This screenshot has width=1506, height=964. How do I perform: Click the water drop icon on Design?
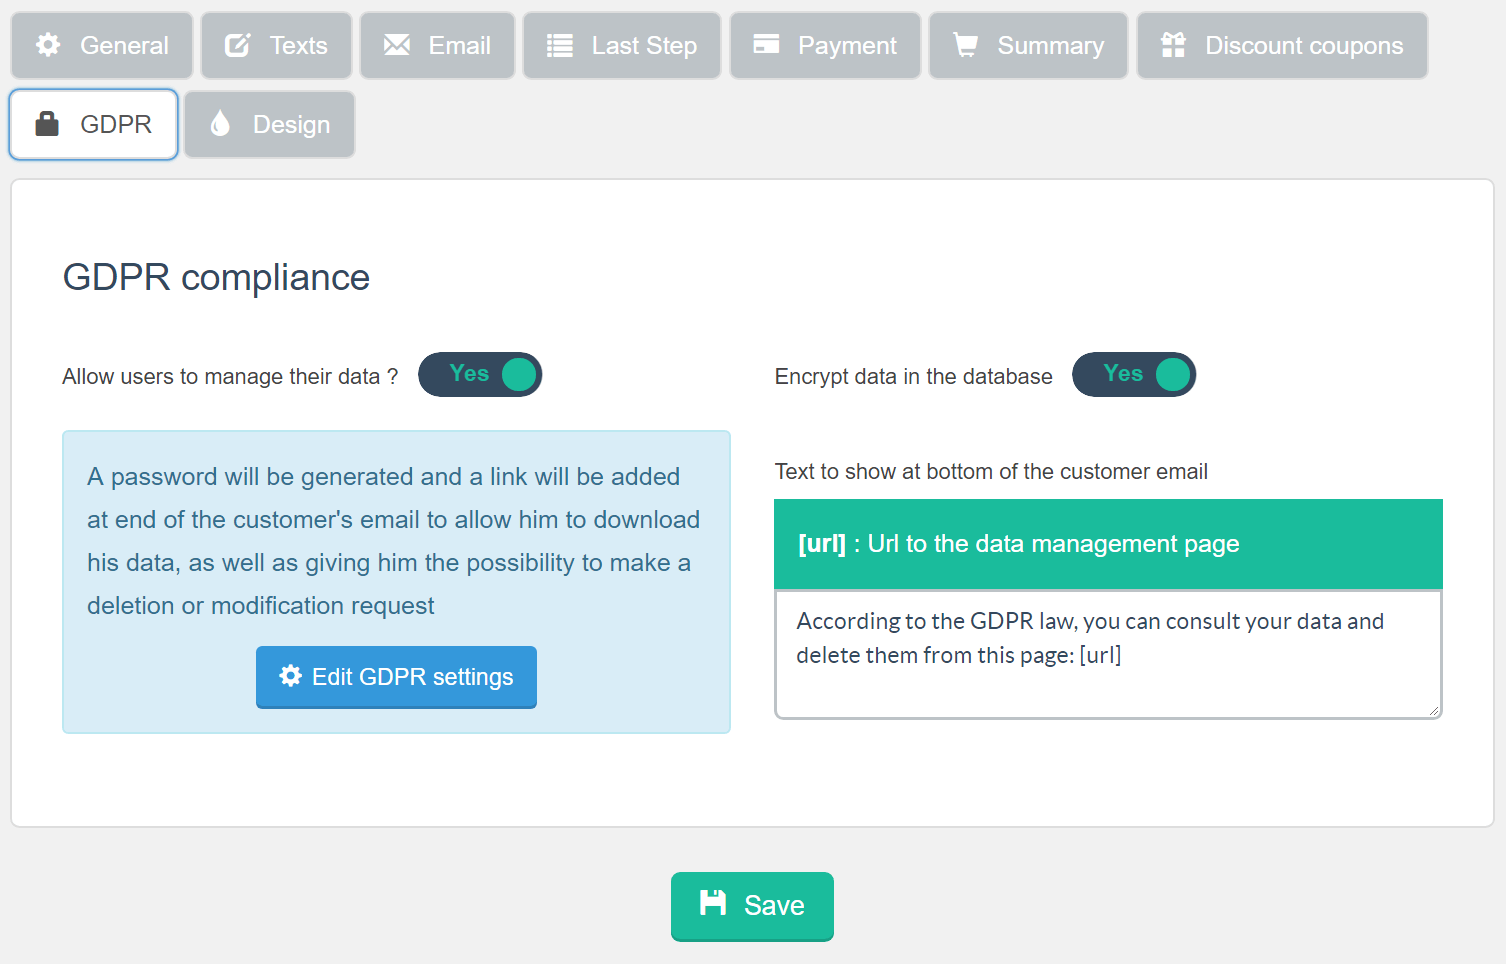point(221,123)
